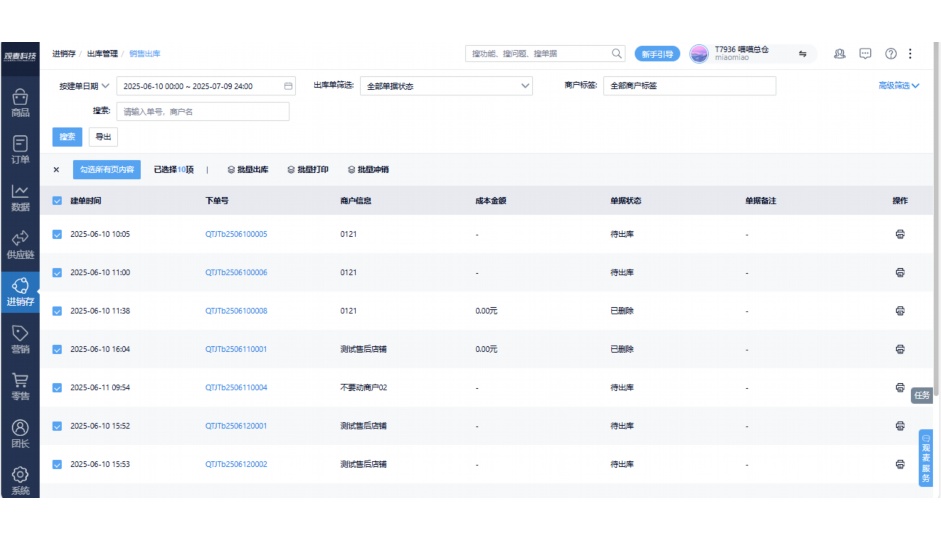Image resolution: width=941 pixels, height=540 pixels.
Task: Click the blue 搜索 search button
Action: (67, 137)
